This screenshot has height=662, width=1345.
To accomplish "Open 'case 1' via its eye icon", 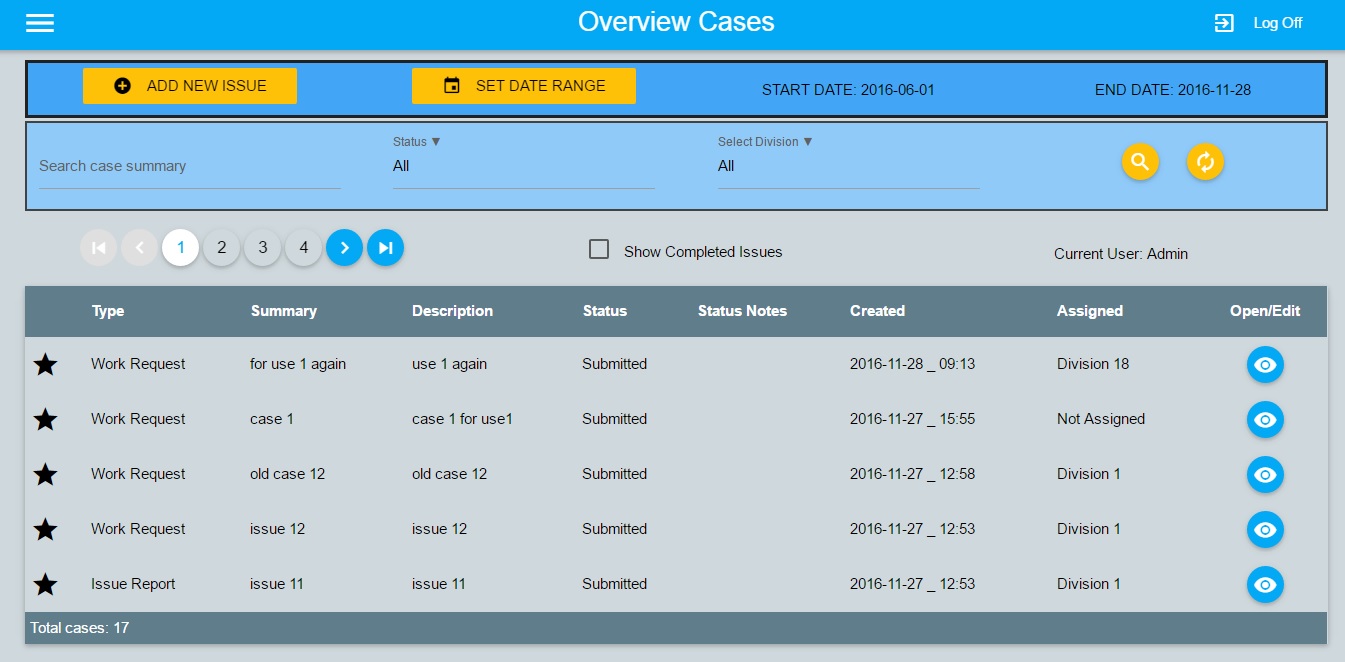I will pyautogui.click(x=1265, y=420).
